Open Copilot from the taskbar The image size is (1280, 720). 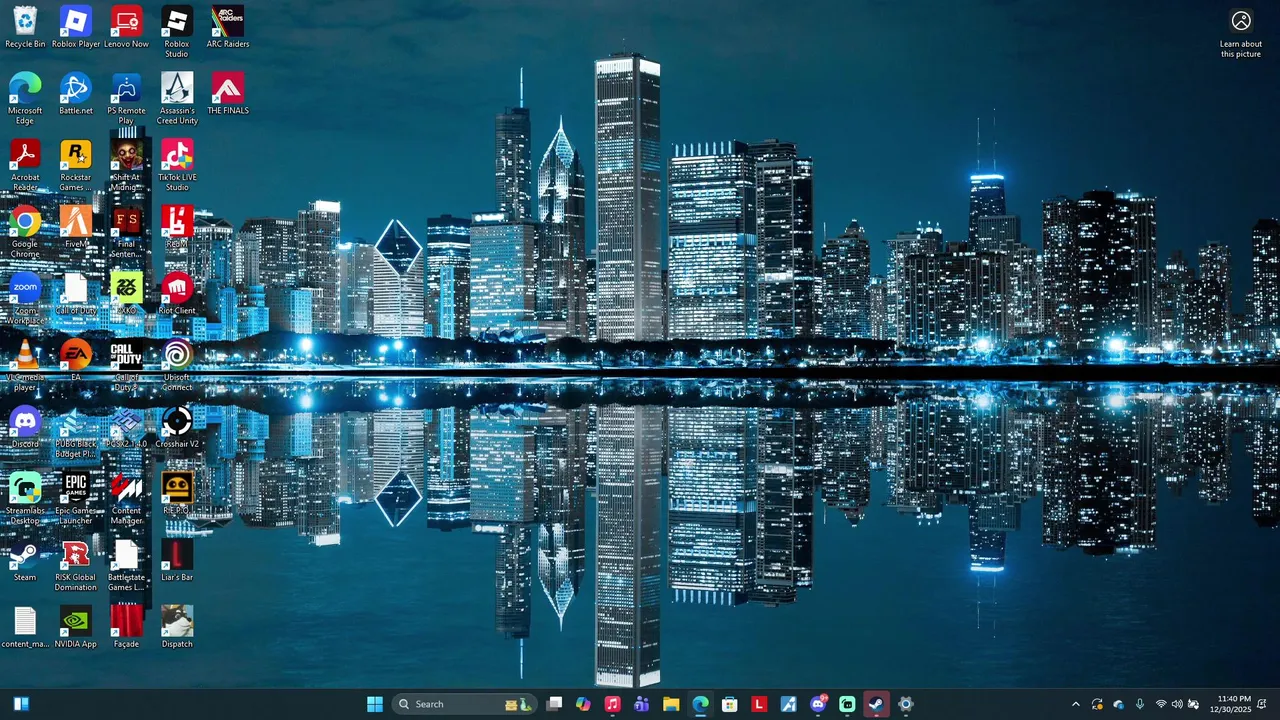point(583,704)
